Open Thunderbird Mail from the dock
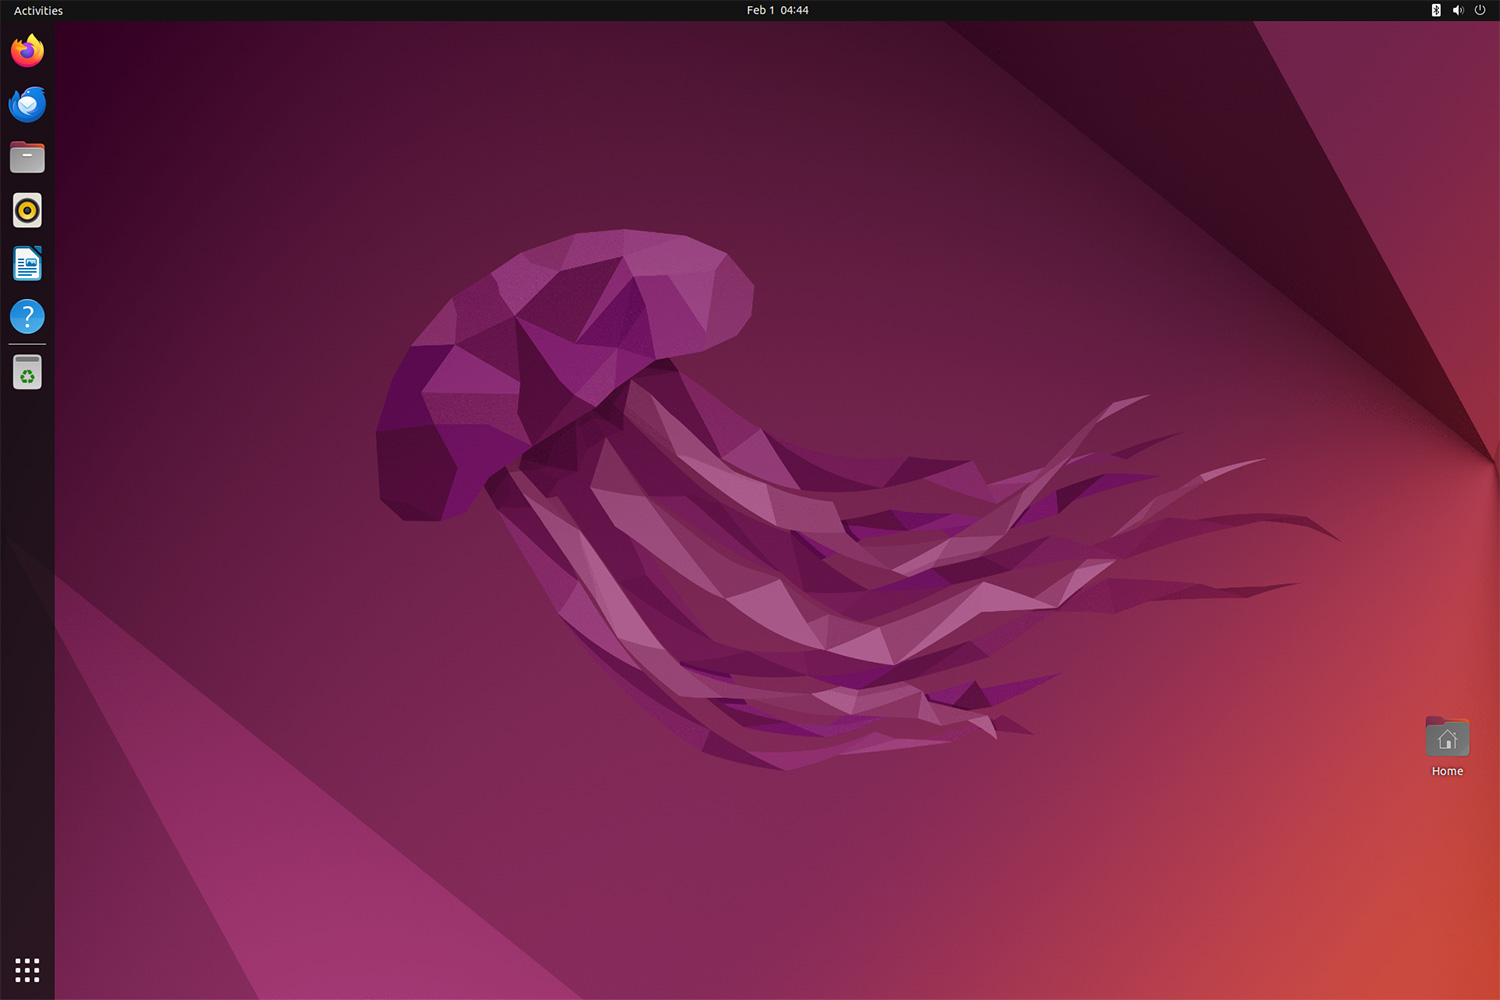The width and height of the screenshot is (1500, 1000). tap(27, 104)
